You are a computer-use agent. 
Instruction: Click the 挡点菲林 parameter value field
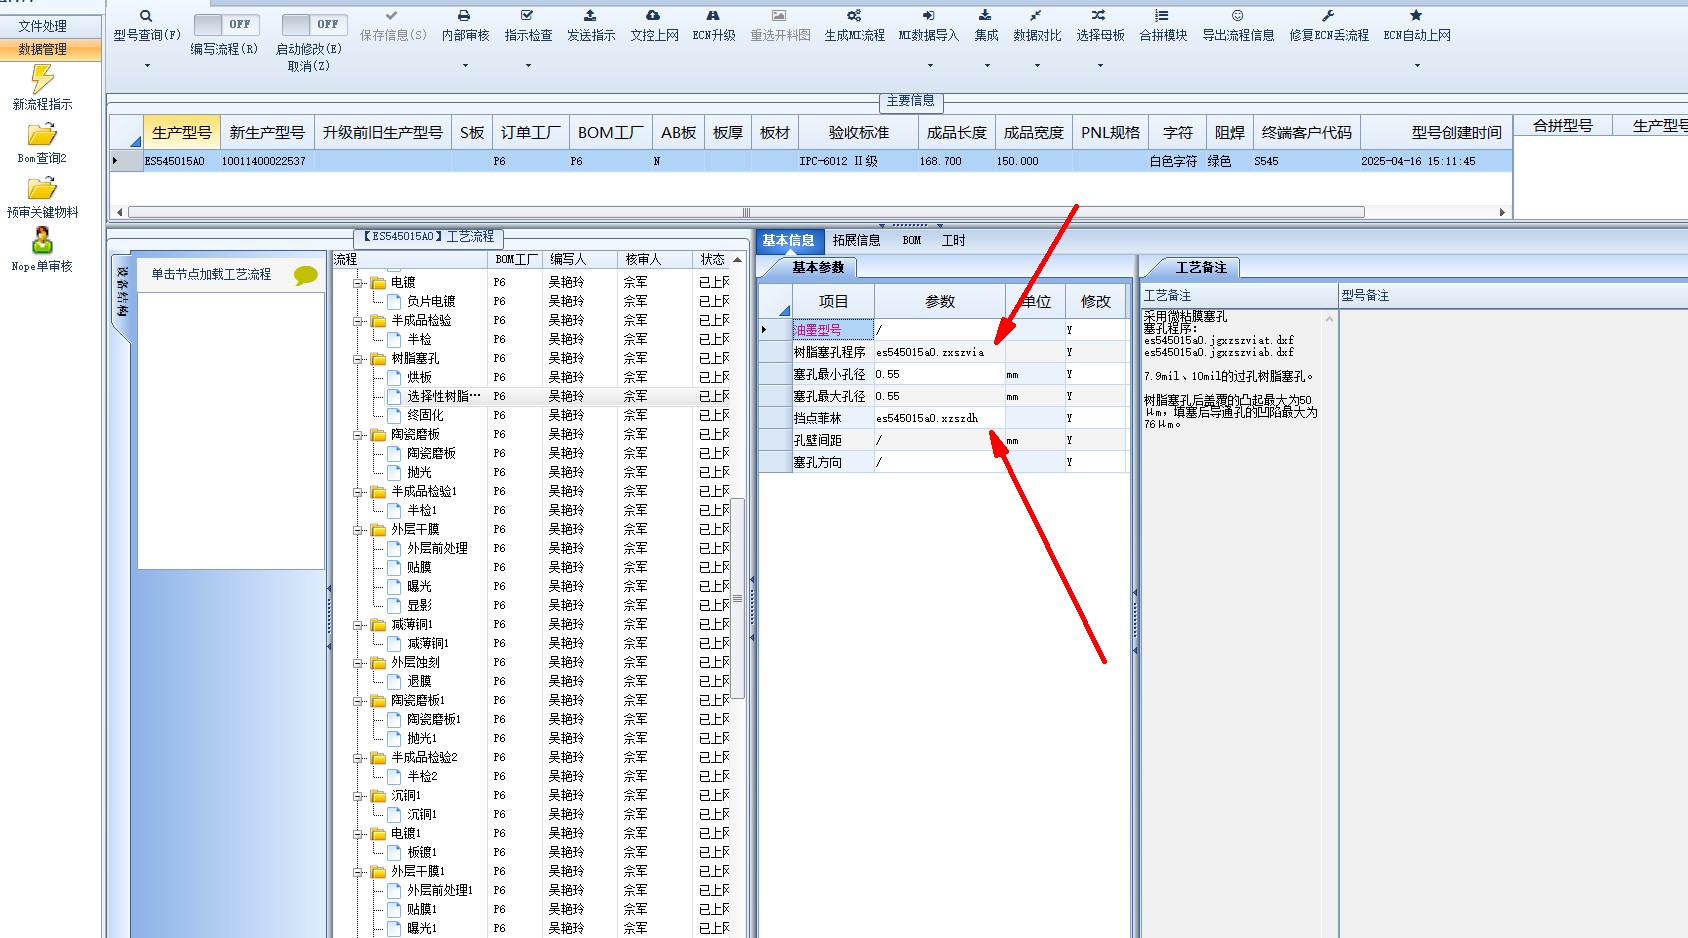[939, 419]
